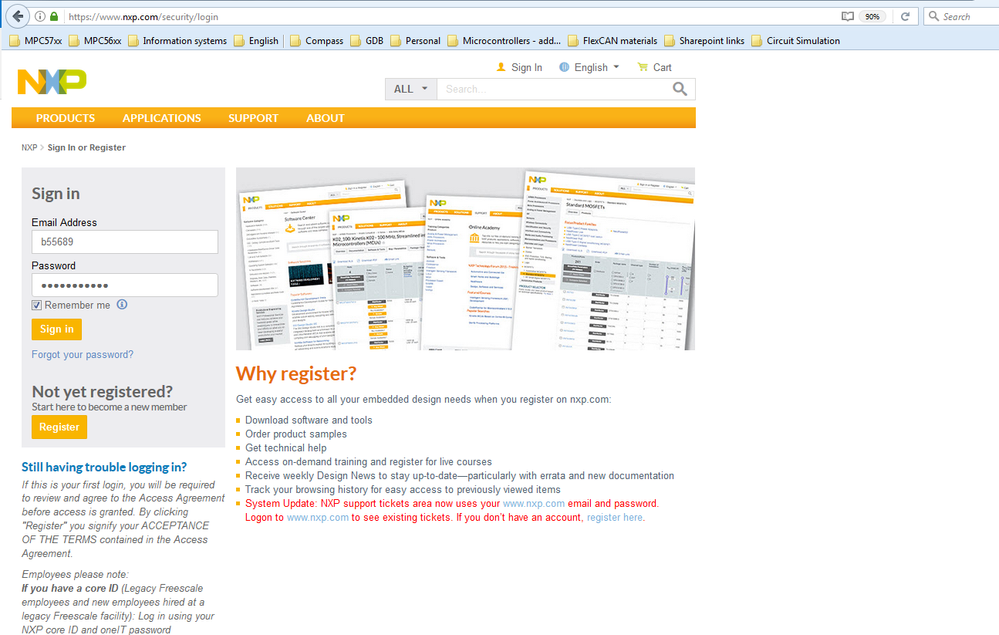Click 'Not yet registered?' heading
Viewport: 999px width, 635px height.
102,392
